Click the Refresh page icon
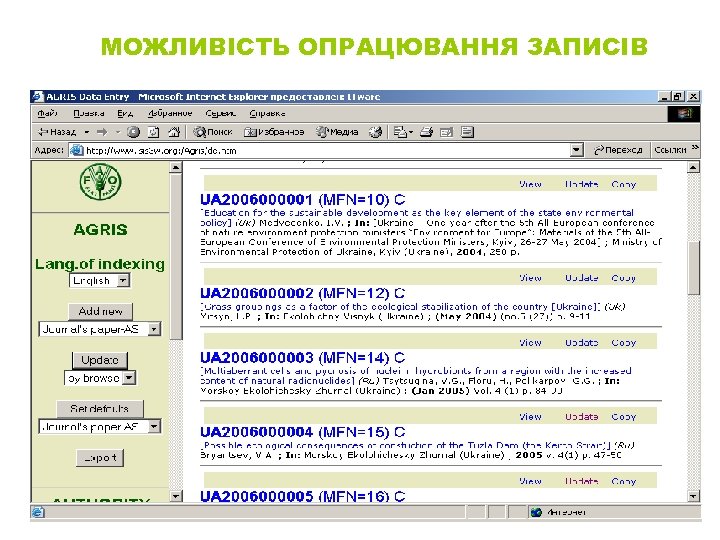 pyautogui.click(x=153, y=132)
